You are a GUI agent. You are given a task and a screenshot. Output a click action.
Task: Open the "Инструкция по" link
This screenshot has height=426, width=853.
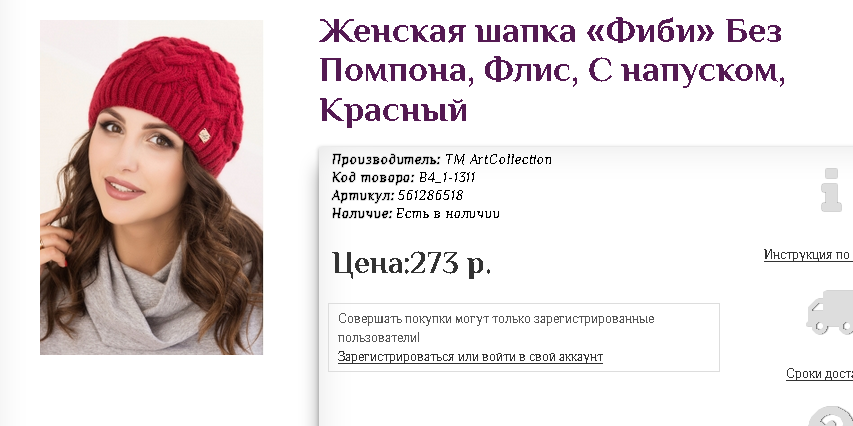pos(808,255)
